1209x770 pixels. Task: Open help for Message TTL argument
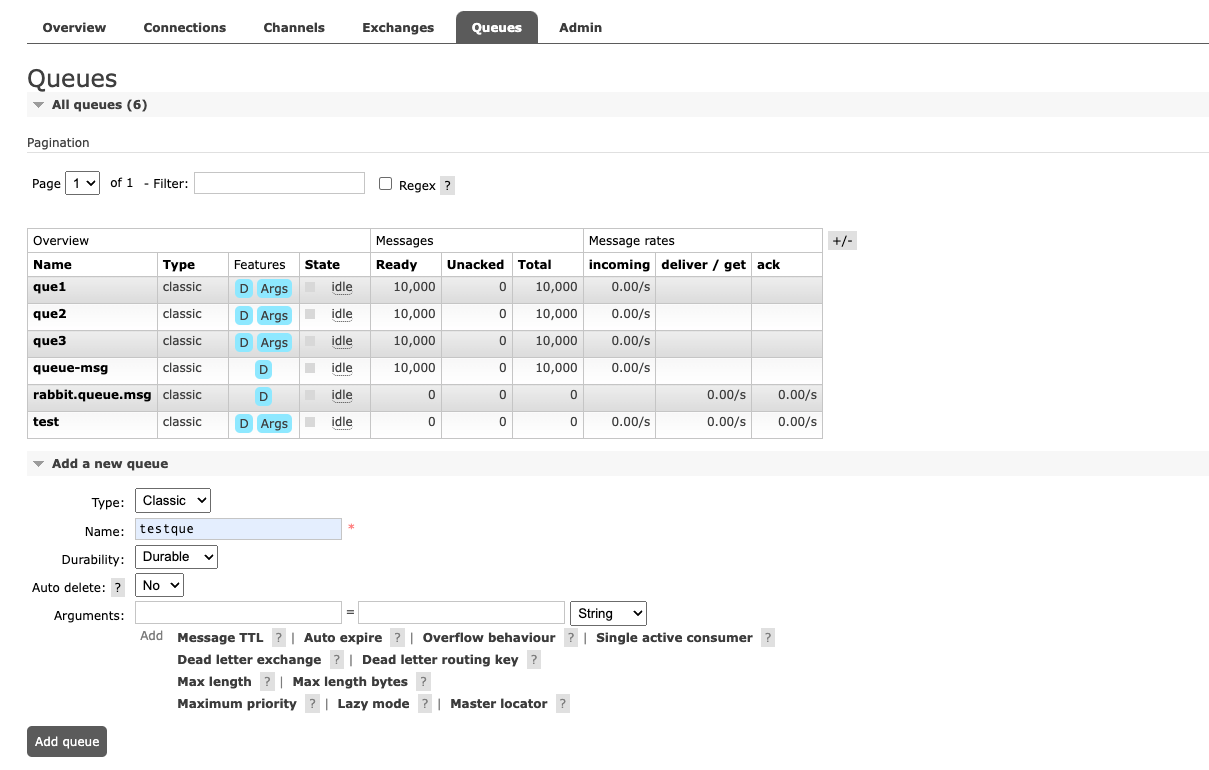pos(279,638)
